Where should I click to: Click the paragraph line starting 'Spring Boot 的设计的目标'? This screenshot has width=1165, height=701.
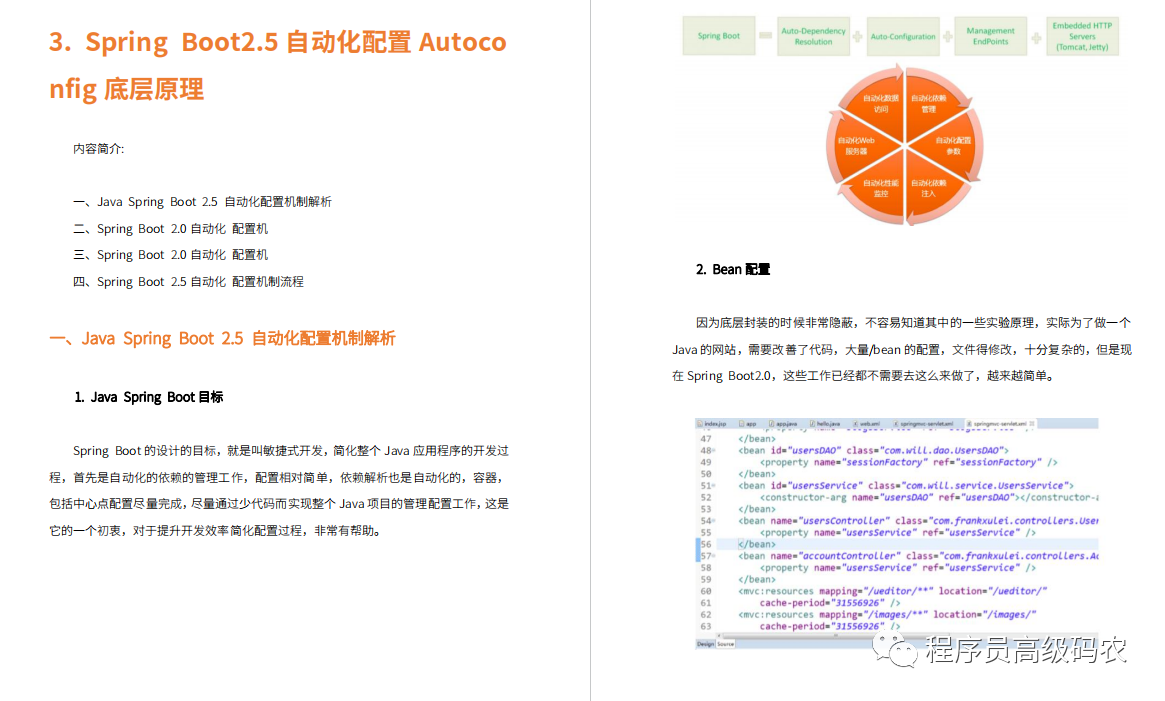tap(291, 450)
